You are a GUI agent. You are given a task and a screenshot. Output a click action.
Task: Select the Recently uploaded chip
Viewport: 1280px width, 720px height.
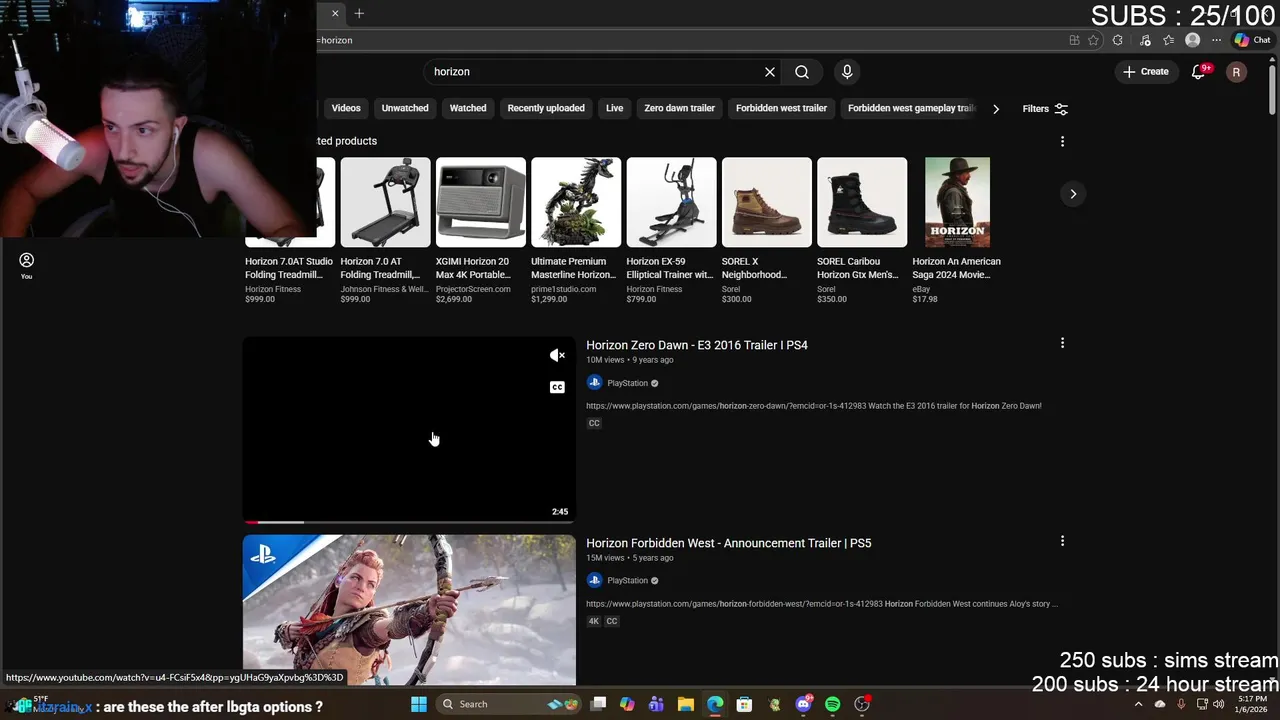click(x=546, y=108)
